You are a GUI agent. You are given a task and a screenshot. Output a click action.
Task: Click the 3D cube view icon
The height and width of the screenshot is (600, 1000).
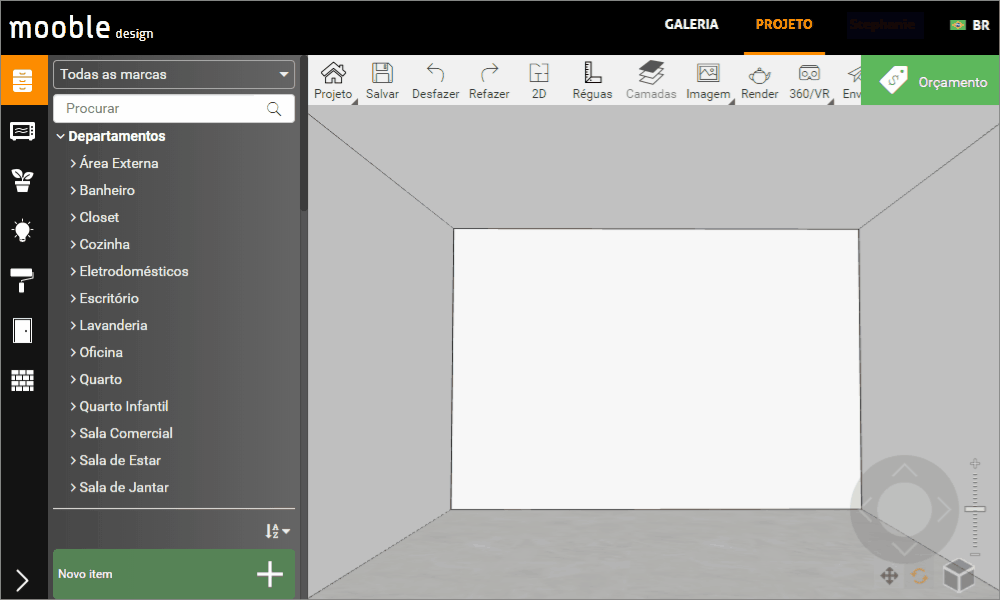959,574
